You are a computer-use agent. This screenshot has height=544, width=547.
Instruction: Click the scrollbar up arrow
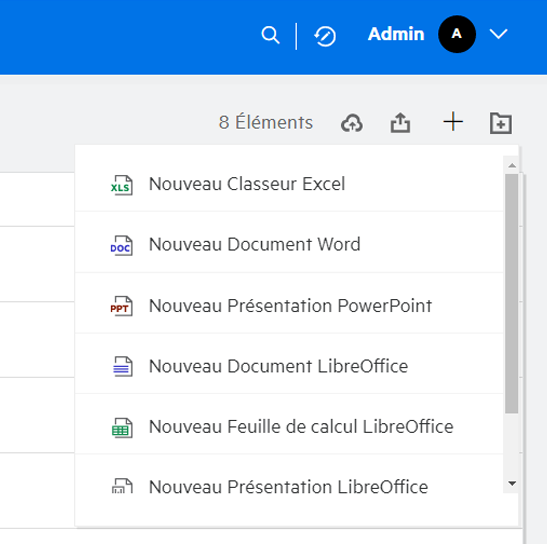[x=512, y=165]
